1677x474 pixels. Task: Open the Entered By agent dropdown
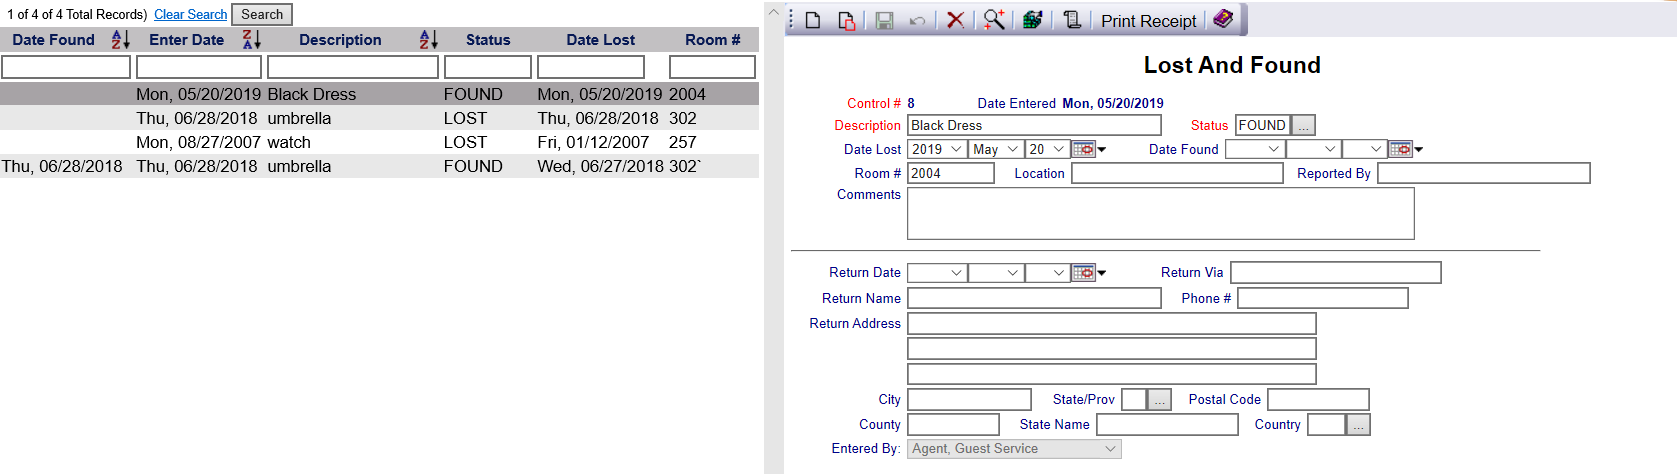coord(1014,449)
